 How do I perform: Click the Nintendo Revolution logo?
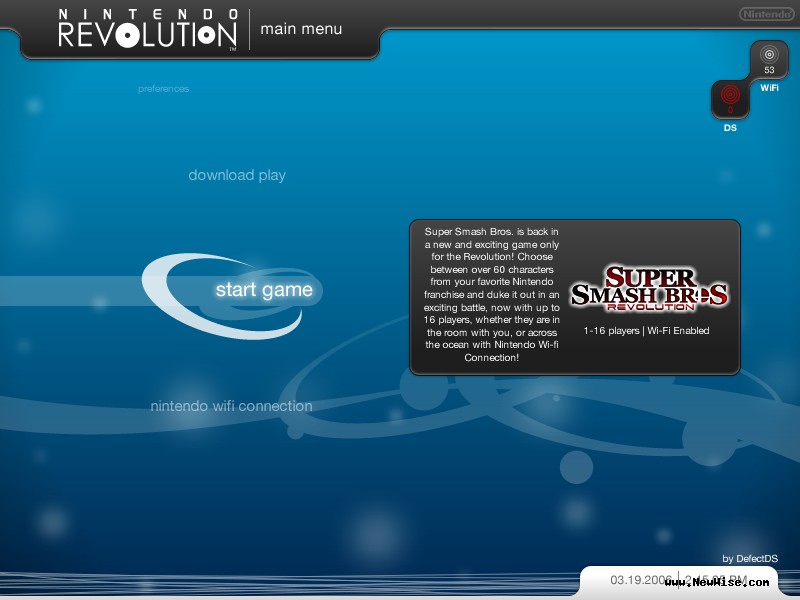pos(148,29)
